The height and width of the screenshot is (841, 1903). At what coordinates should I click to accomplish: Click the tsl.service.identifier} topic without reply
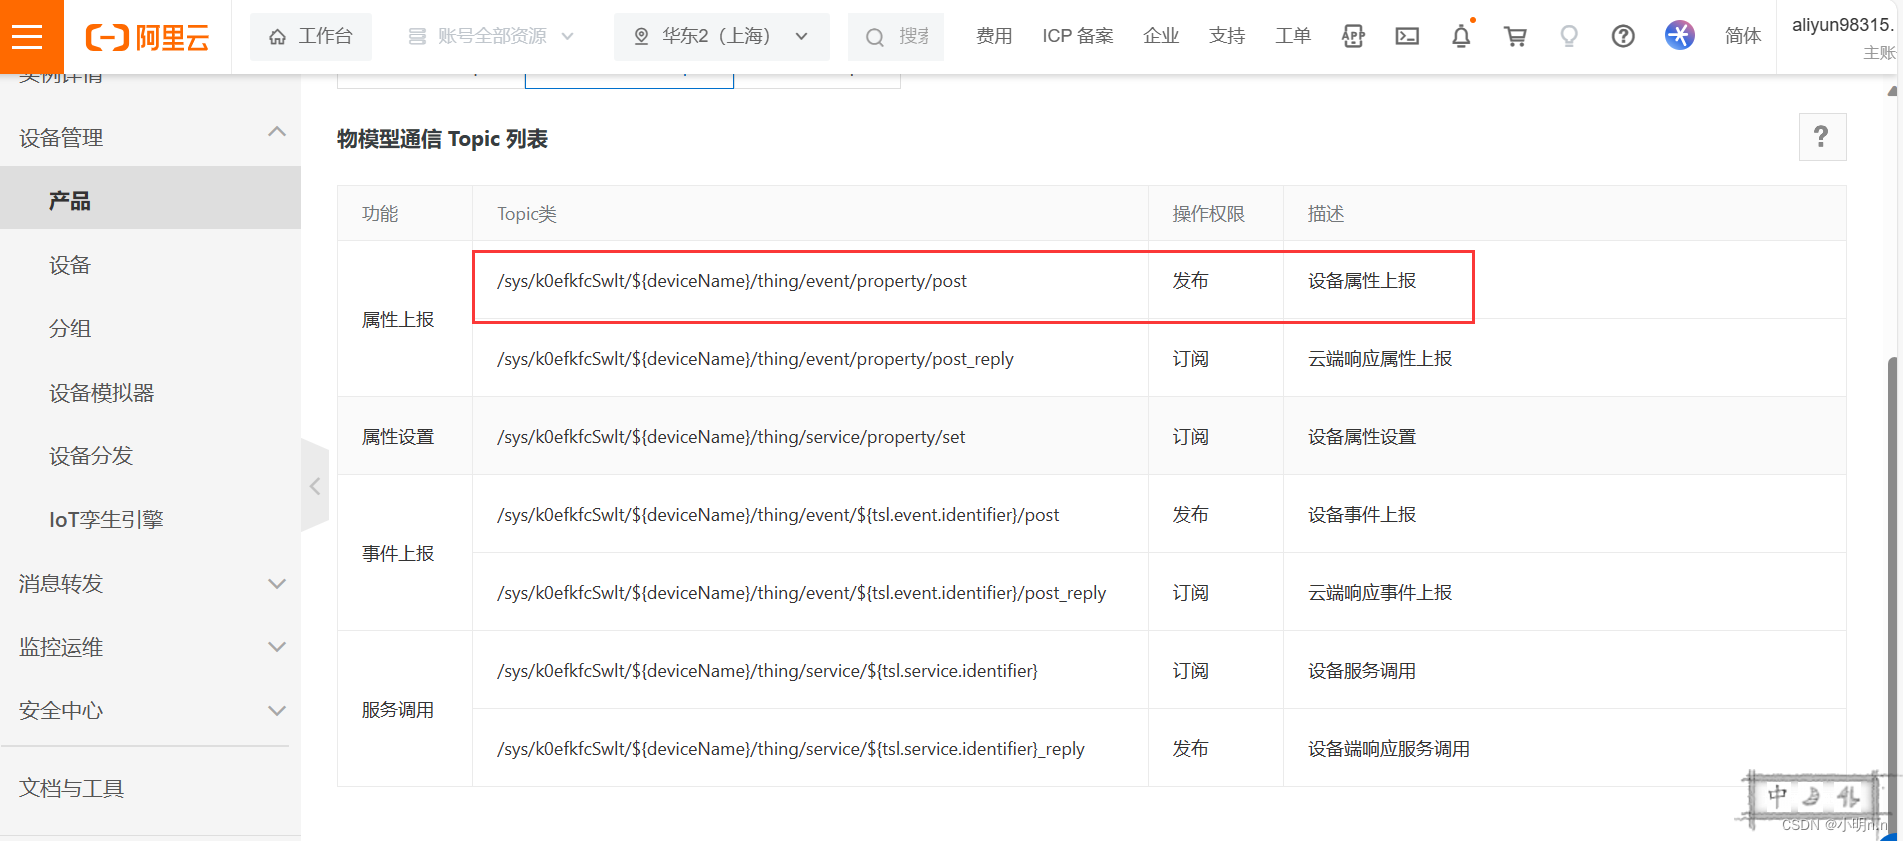[767, 671]
